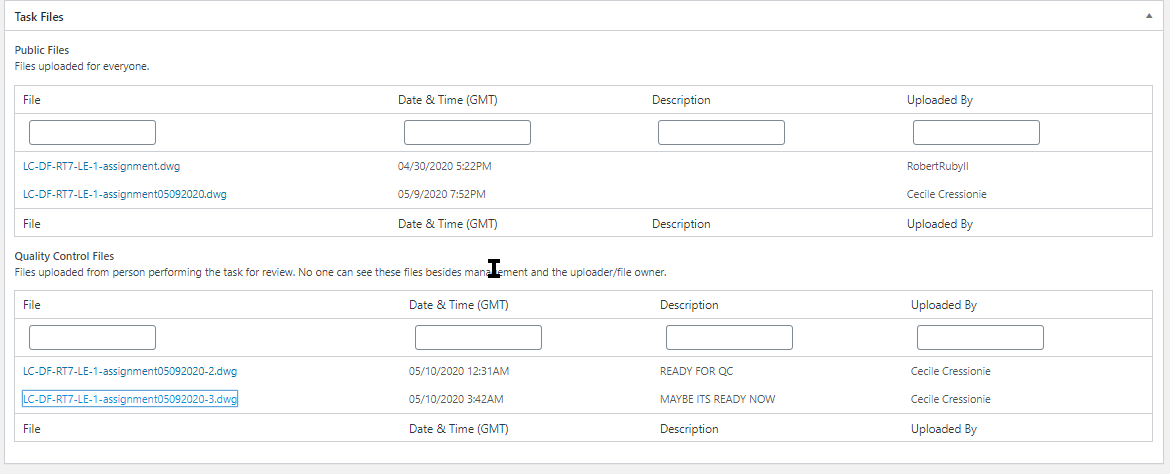Download the assignment05092020-2.dwg file

[129, 371]
